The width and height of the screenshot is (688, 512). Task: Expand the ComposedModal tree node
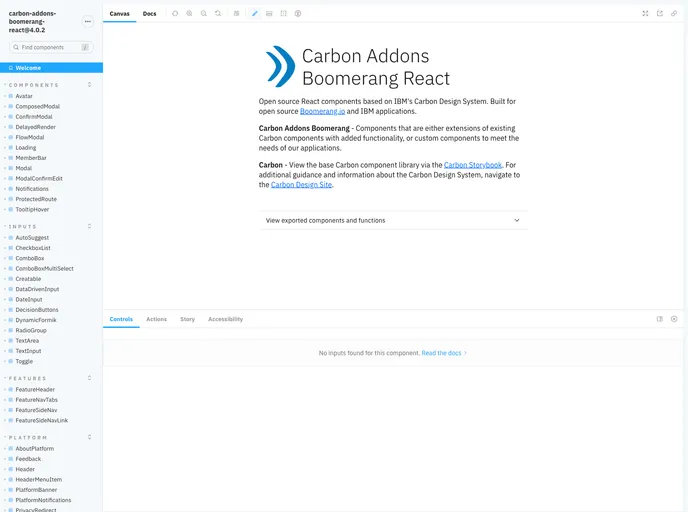[x=5, y=107]
